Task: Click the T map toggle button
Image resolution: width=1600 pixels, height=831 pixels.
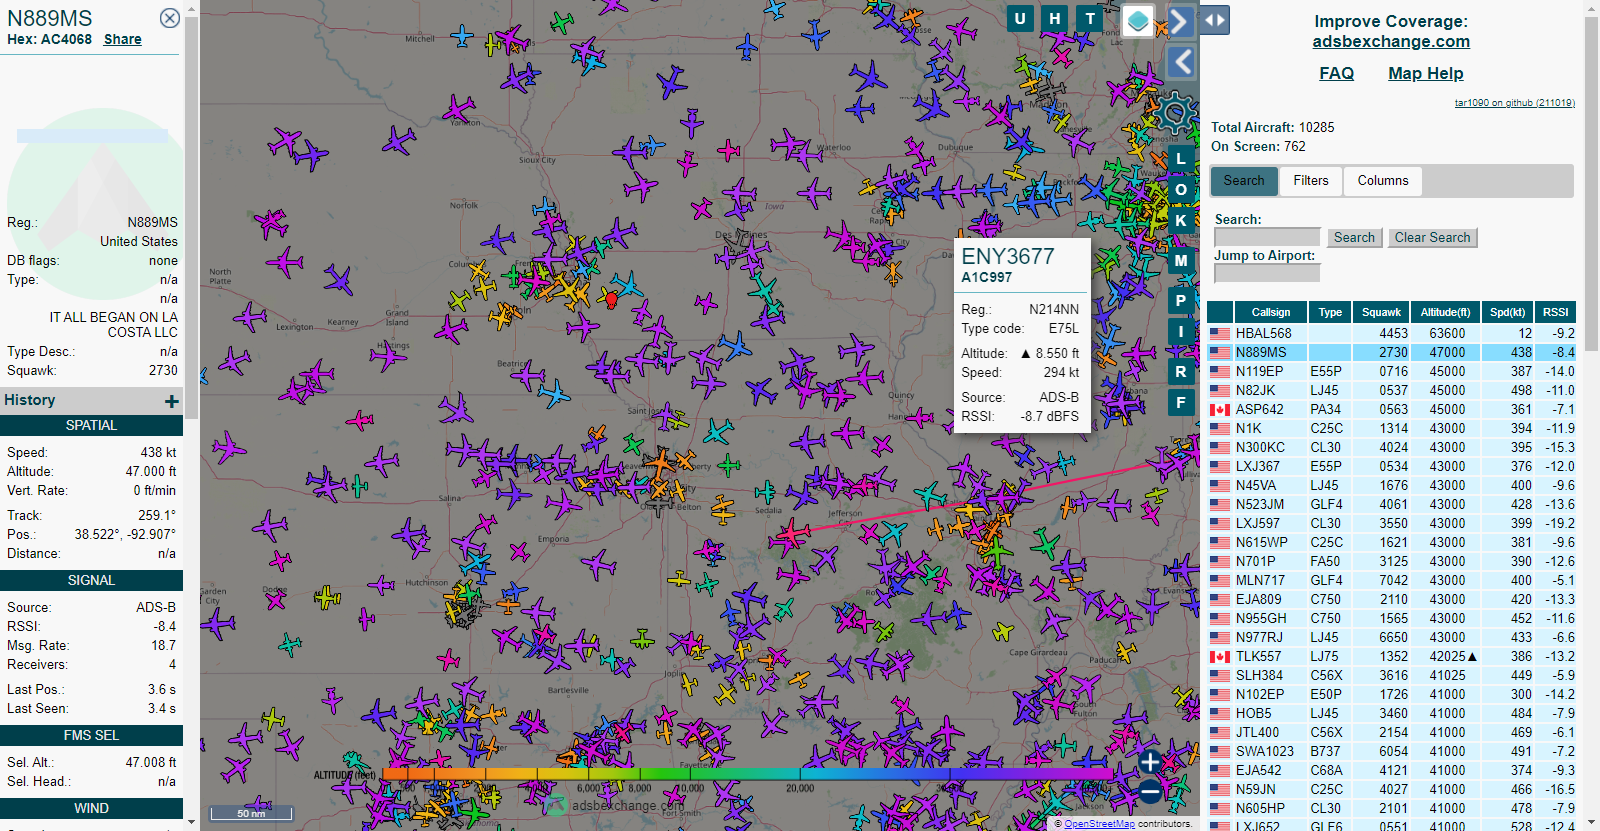Action: point(1090,18)
